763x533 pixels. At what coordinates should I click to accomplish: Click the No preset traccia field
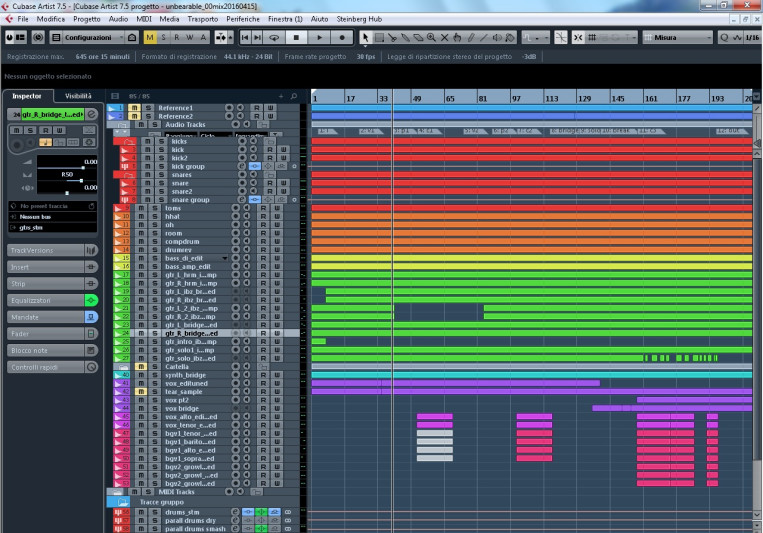[x=53, y=206]
